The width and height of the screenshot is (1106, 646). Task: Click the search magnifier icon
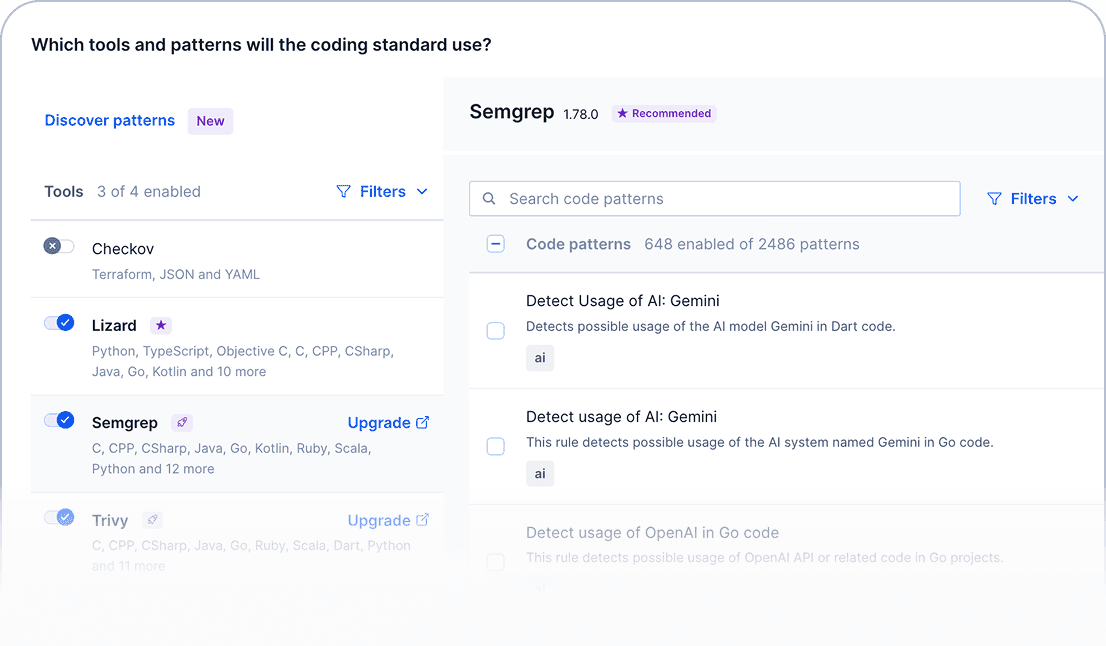(x=489, y=199)
